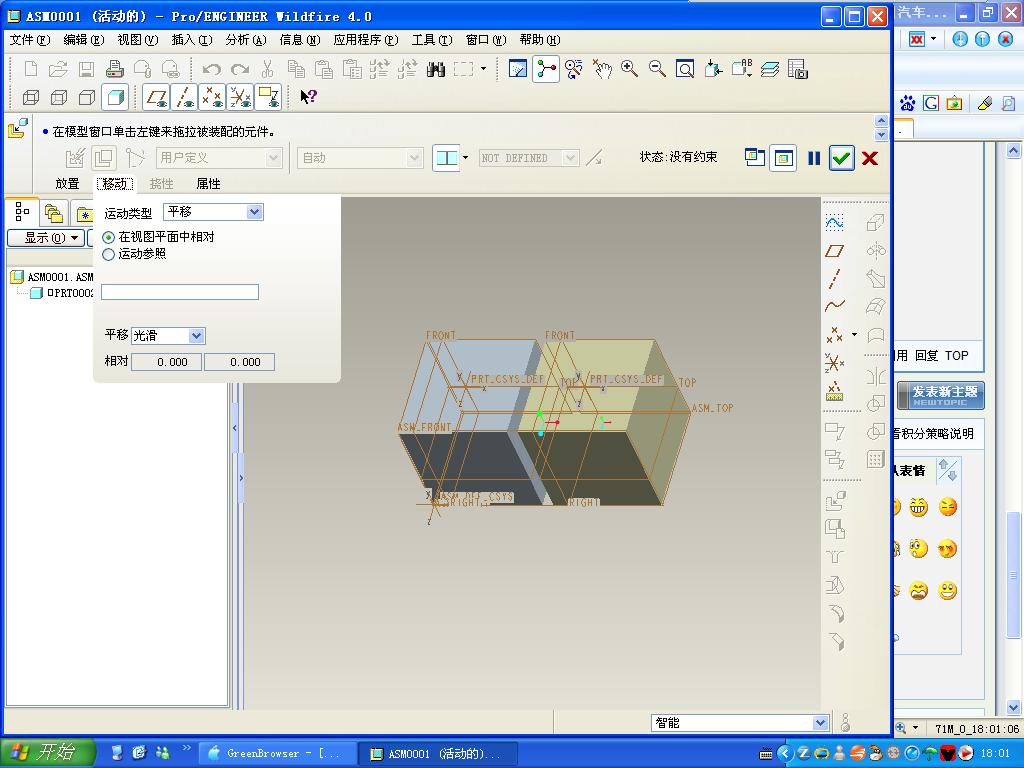
Task: Open the User Defined constraint set dropdown
Action: (x=219, y=157)
